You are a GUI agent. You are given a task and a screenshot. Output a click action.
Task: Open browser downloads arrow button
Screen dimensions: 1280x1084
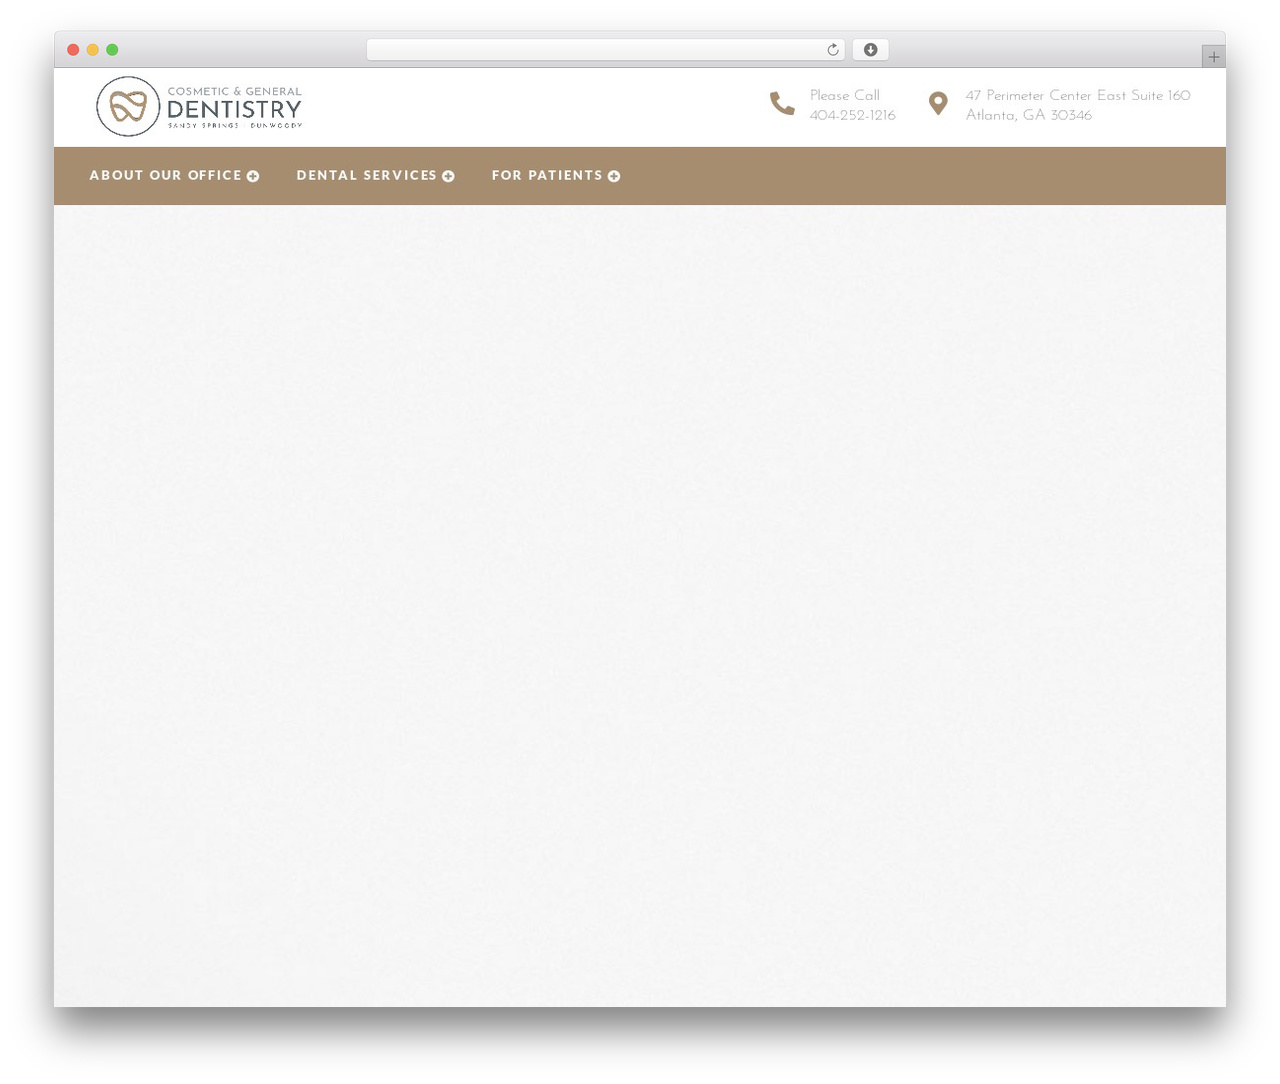(871, 50)
